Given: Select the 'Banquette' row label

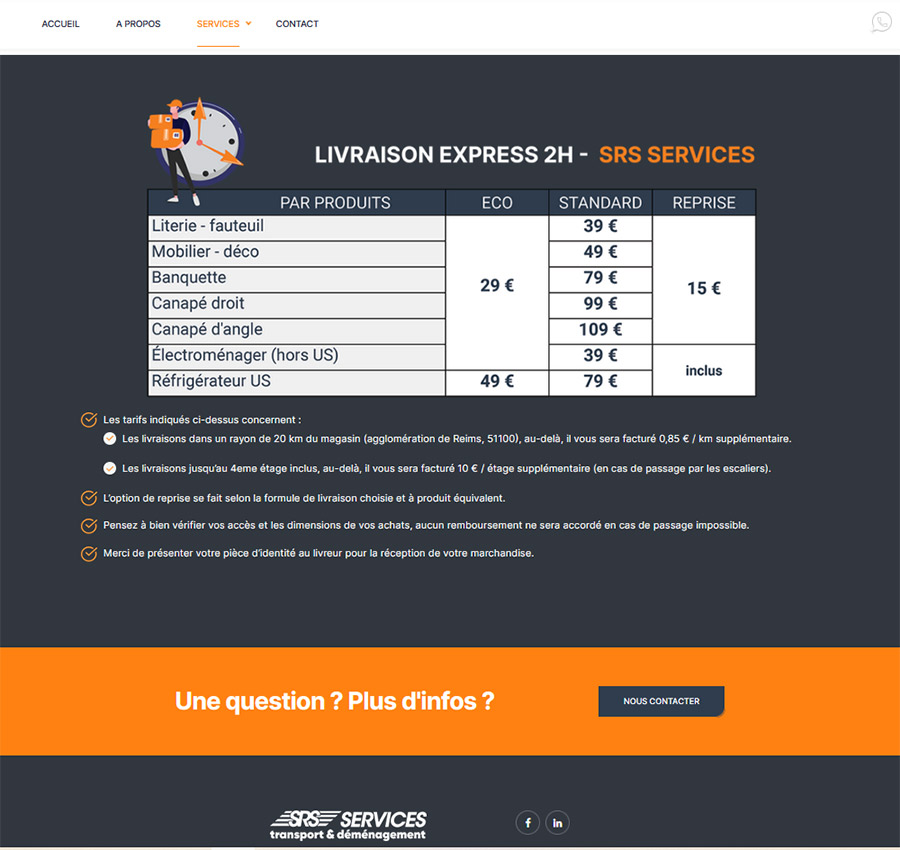Looking at the screenshot, I should (189, 277).
